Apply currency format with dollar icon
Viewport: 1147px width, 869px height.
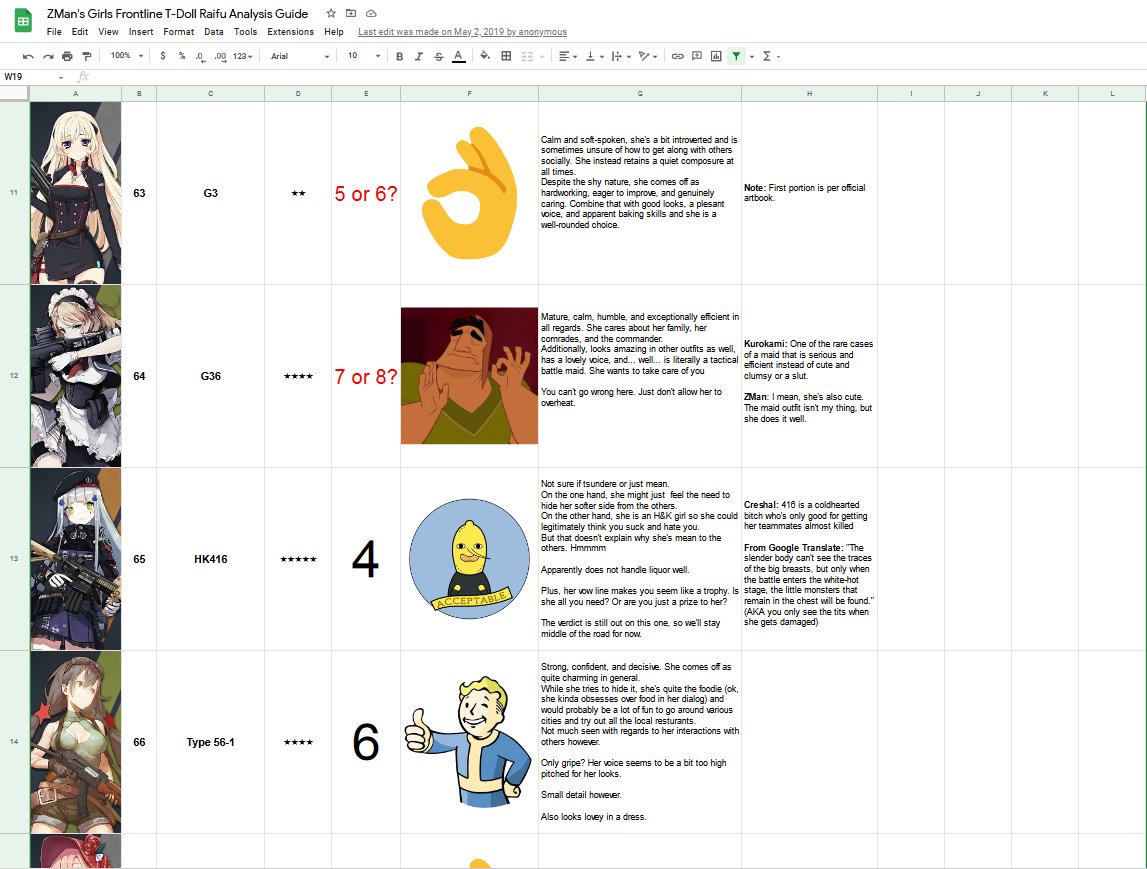coord(162,56)
